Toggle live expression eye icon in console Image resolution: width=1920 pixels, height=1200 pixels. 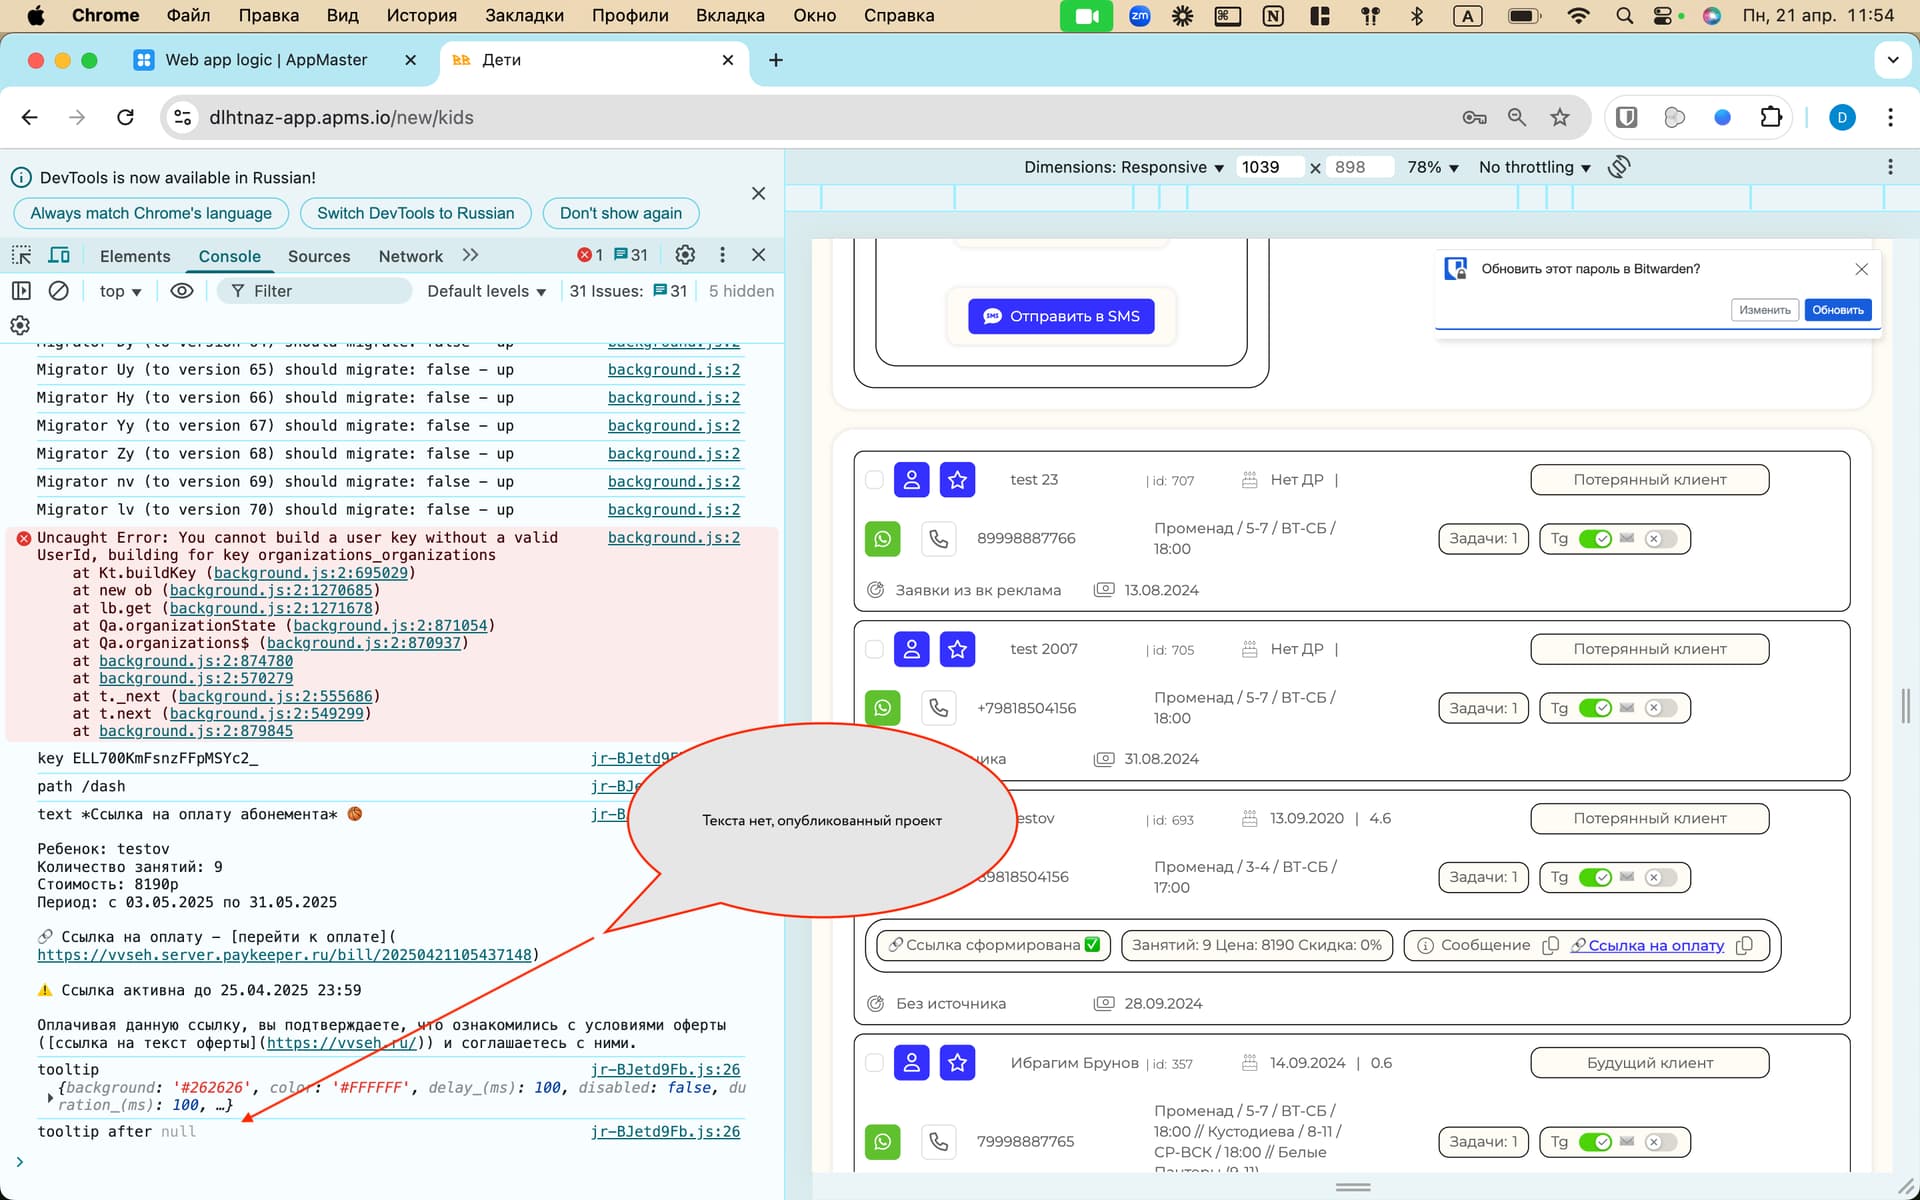[181, 291]
